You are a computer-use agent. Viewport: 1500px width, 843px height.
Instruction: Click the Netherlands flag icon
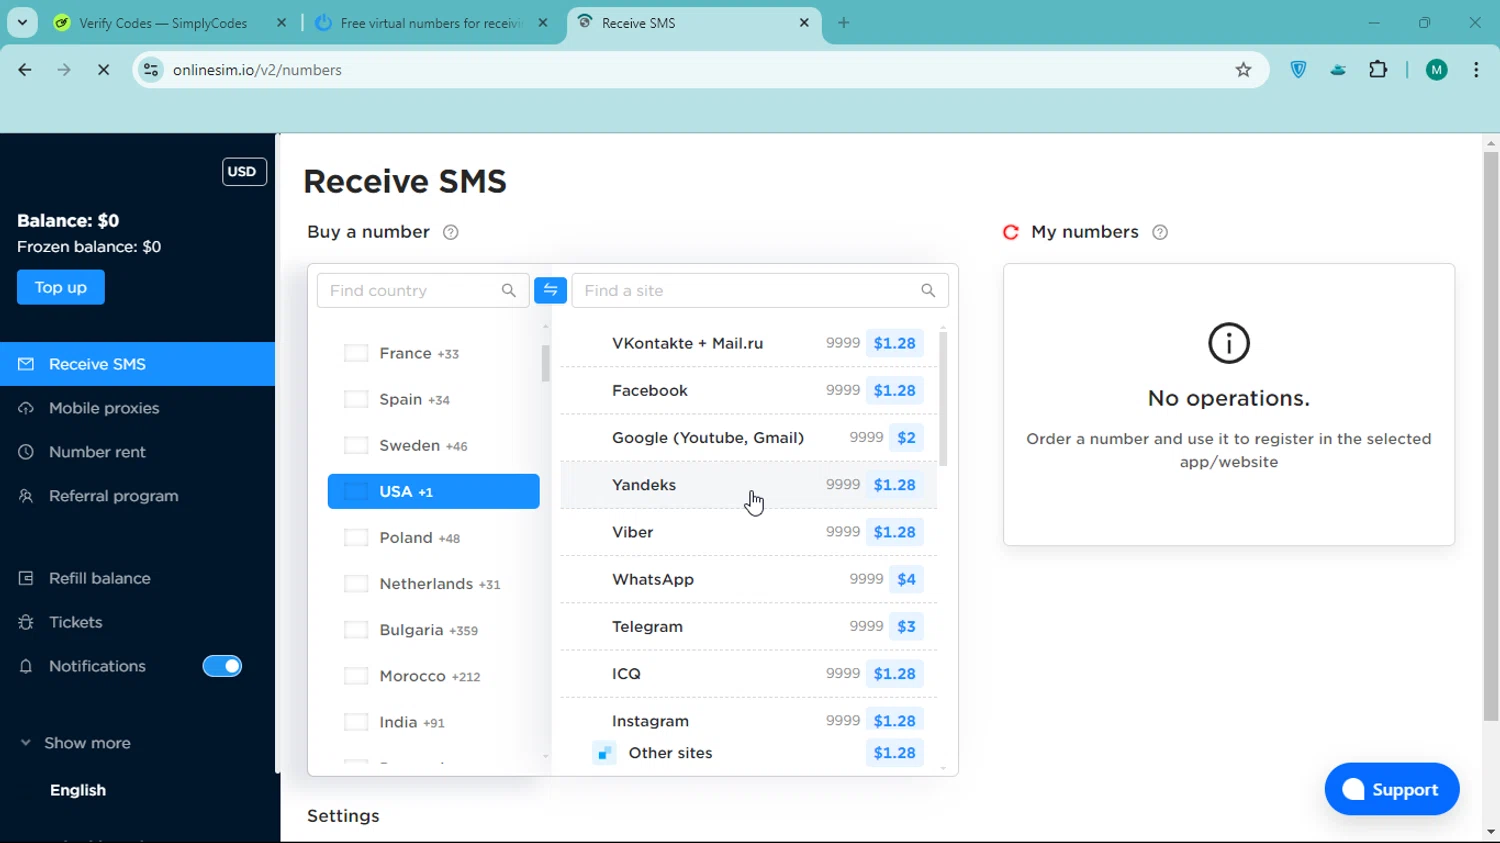(356, 583)
